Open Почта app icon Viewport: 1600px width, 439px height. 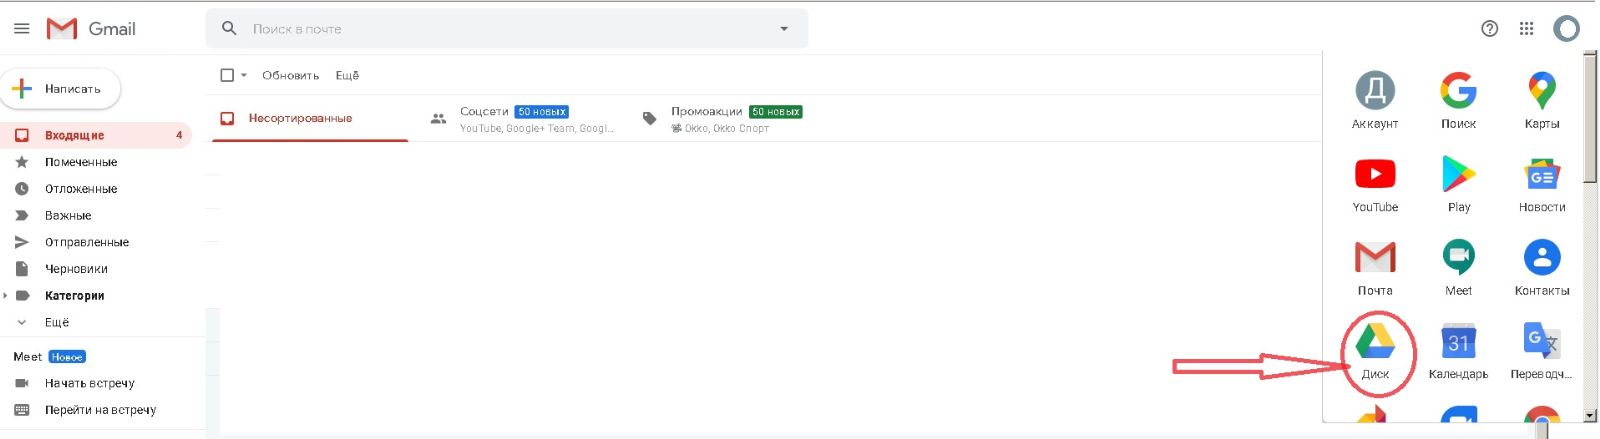click(x=1375, y=267)
